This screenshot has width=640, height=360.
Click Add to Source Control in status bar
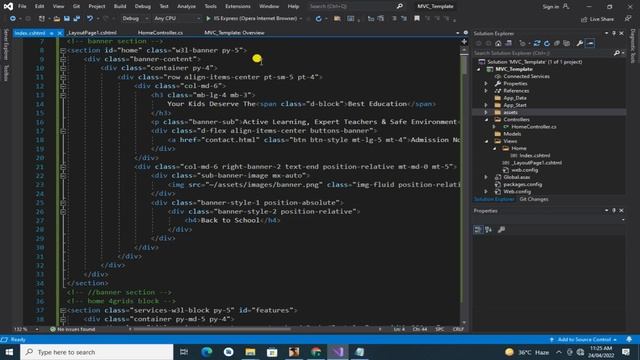coord(584,340)
